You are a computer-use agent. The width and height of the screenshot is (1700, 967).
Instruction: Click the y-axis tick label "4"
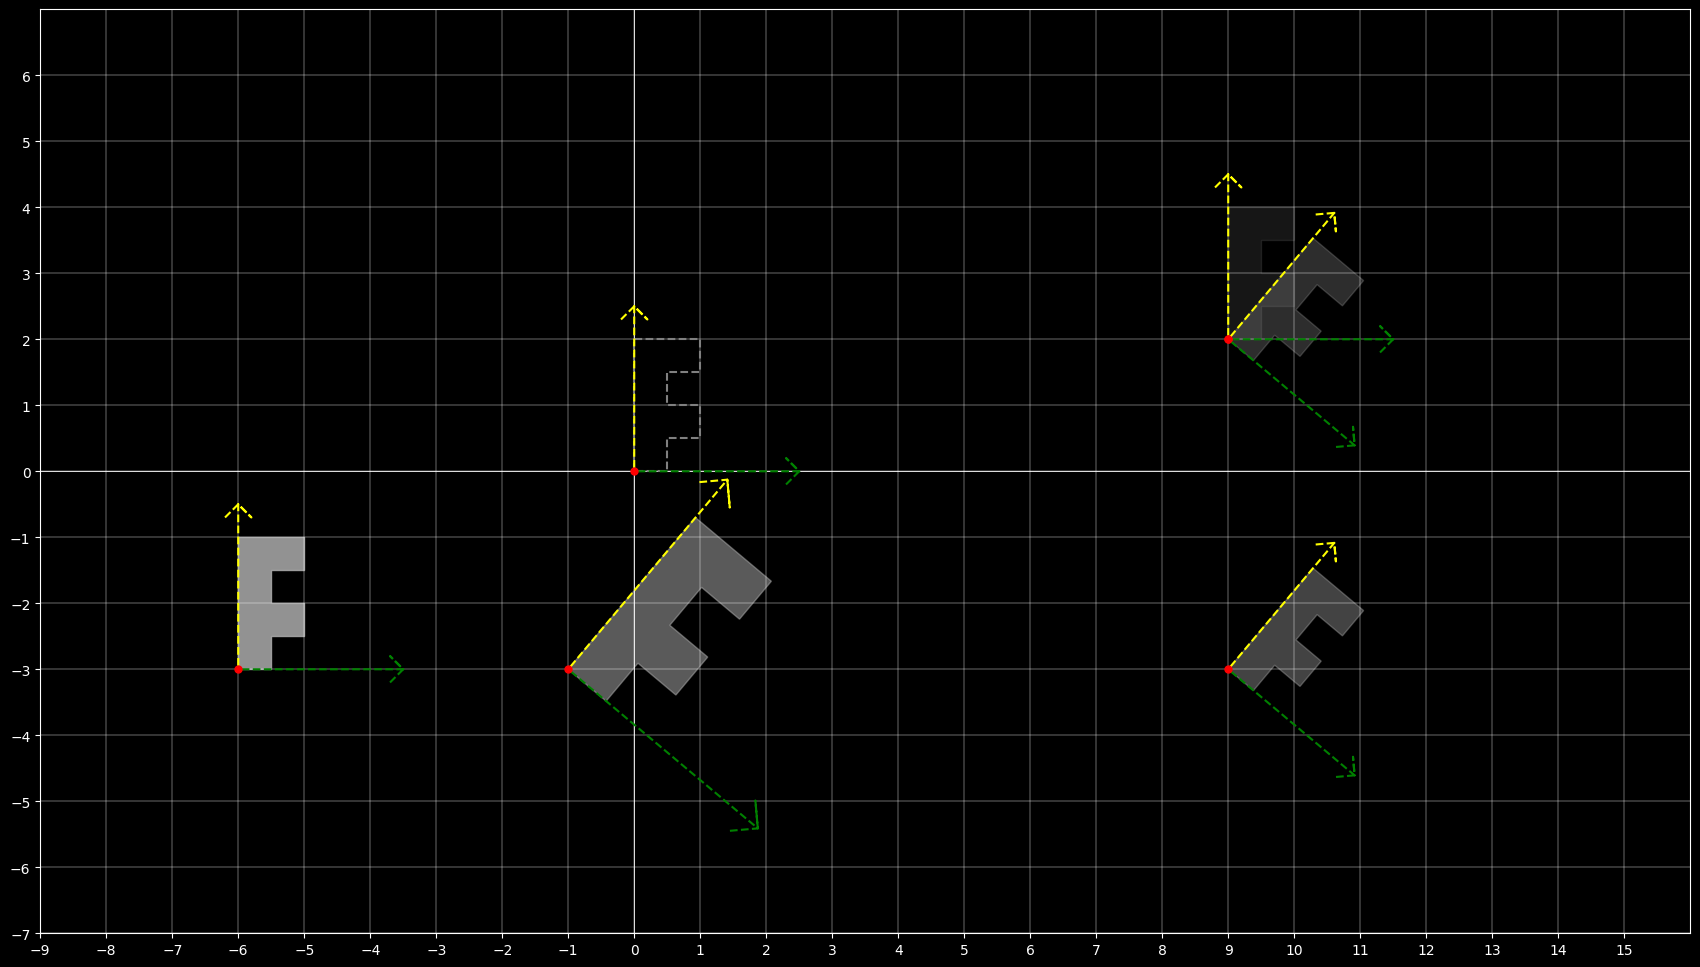[x=27, y=208]
